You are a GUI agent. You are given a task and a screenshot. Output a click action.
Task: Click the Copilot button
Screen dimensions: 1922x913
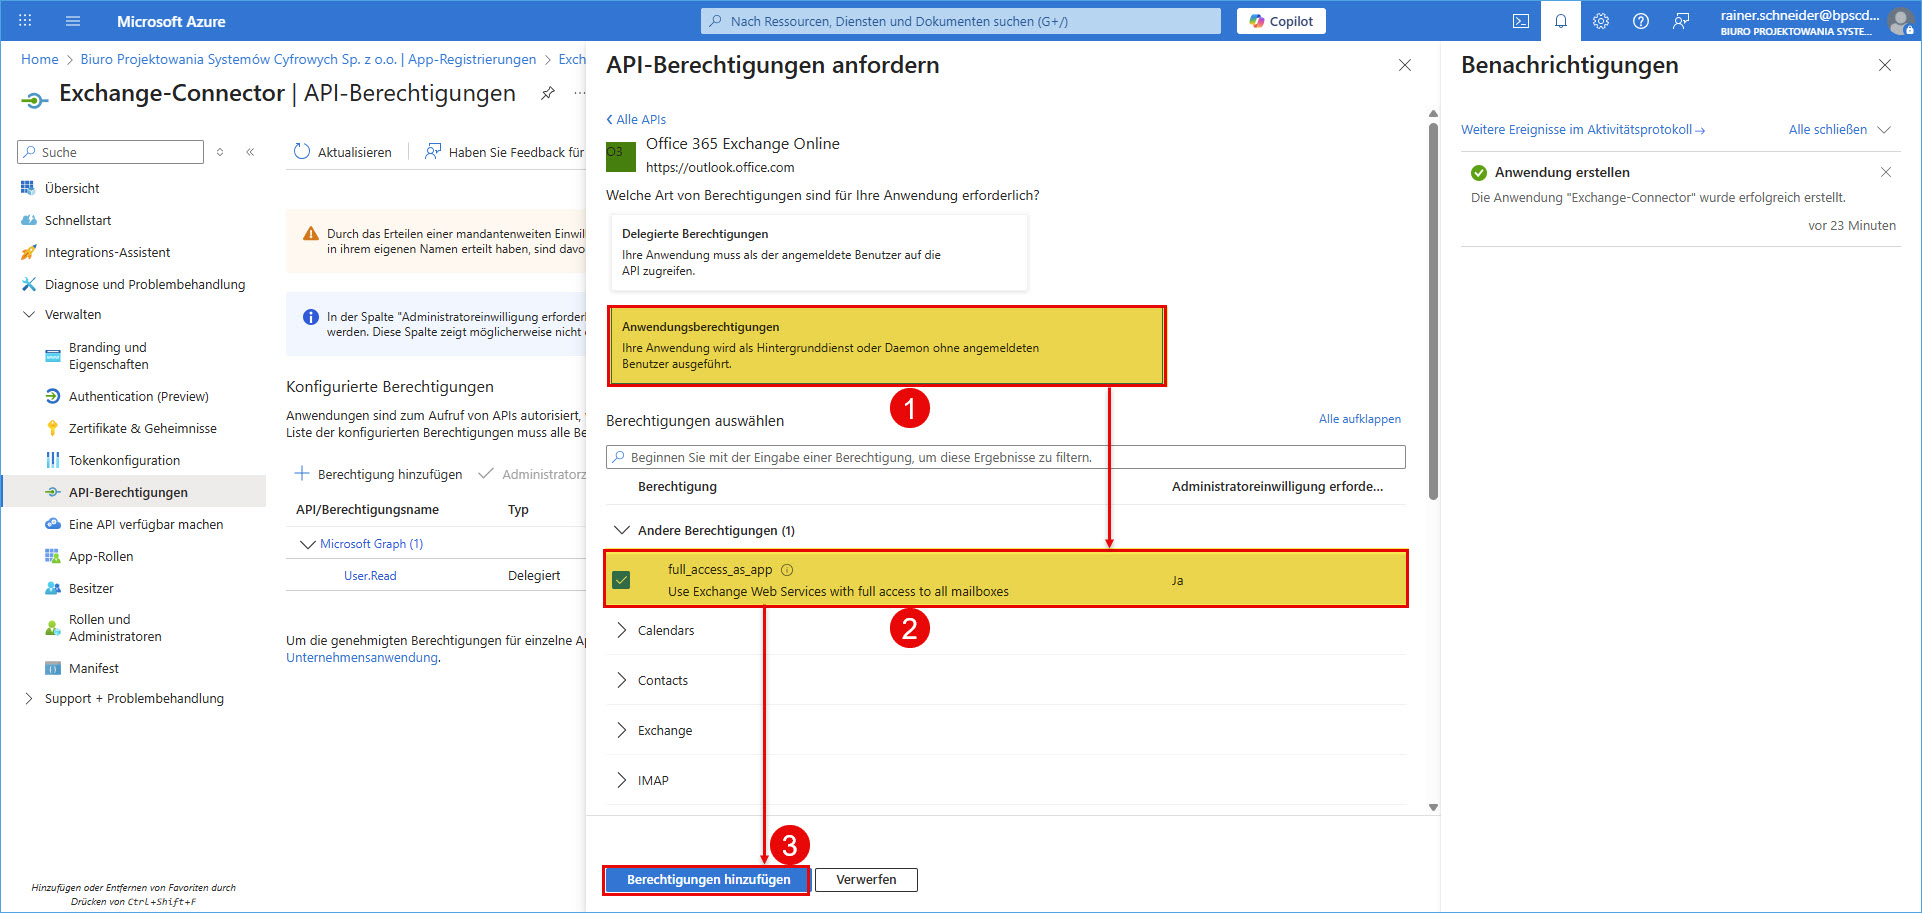point(1281,21)
